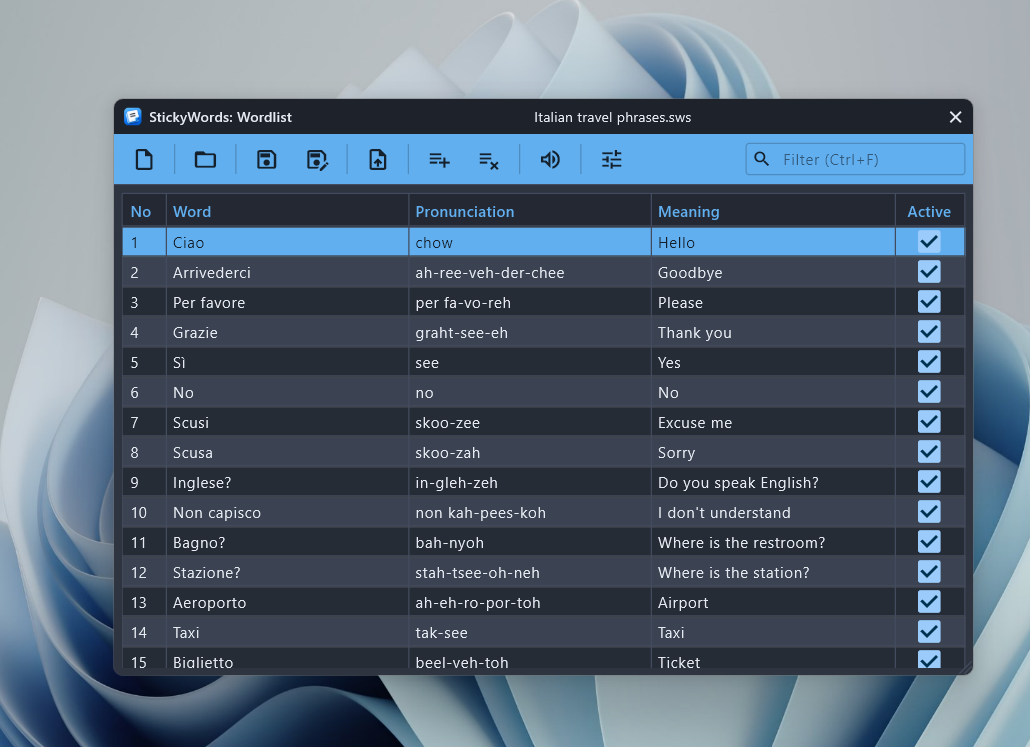1030x747 pixels.
Task: Uncheck Active for Inglese?
Action: (x=929, y=482)
